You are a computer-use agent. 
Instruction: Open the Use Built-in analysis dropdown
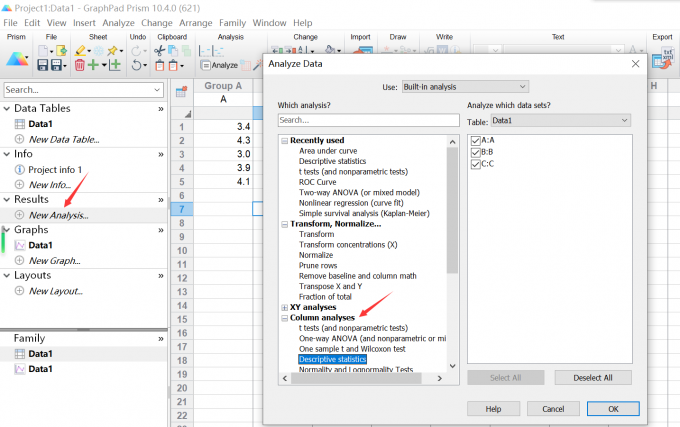464,87
